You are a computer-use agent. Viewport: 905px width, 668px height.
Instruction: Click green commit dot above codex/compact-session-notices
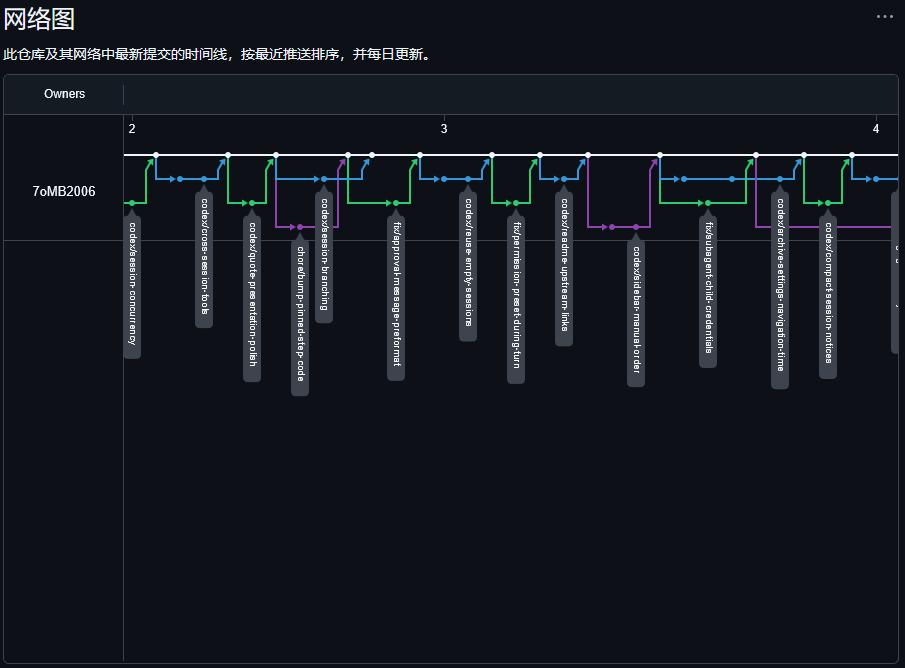(x=828, y=203)
